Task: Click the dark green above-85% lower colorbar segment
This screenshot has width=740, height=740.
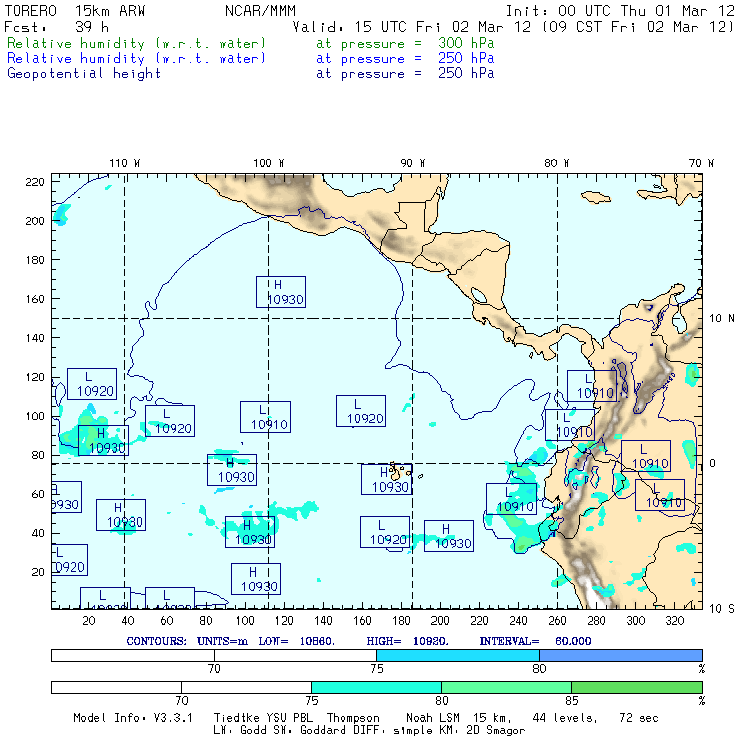Action: [637, 687]
